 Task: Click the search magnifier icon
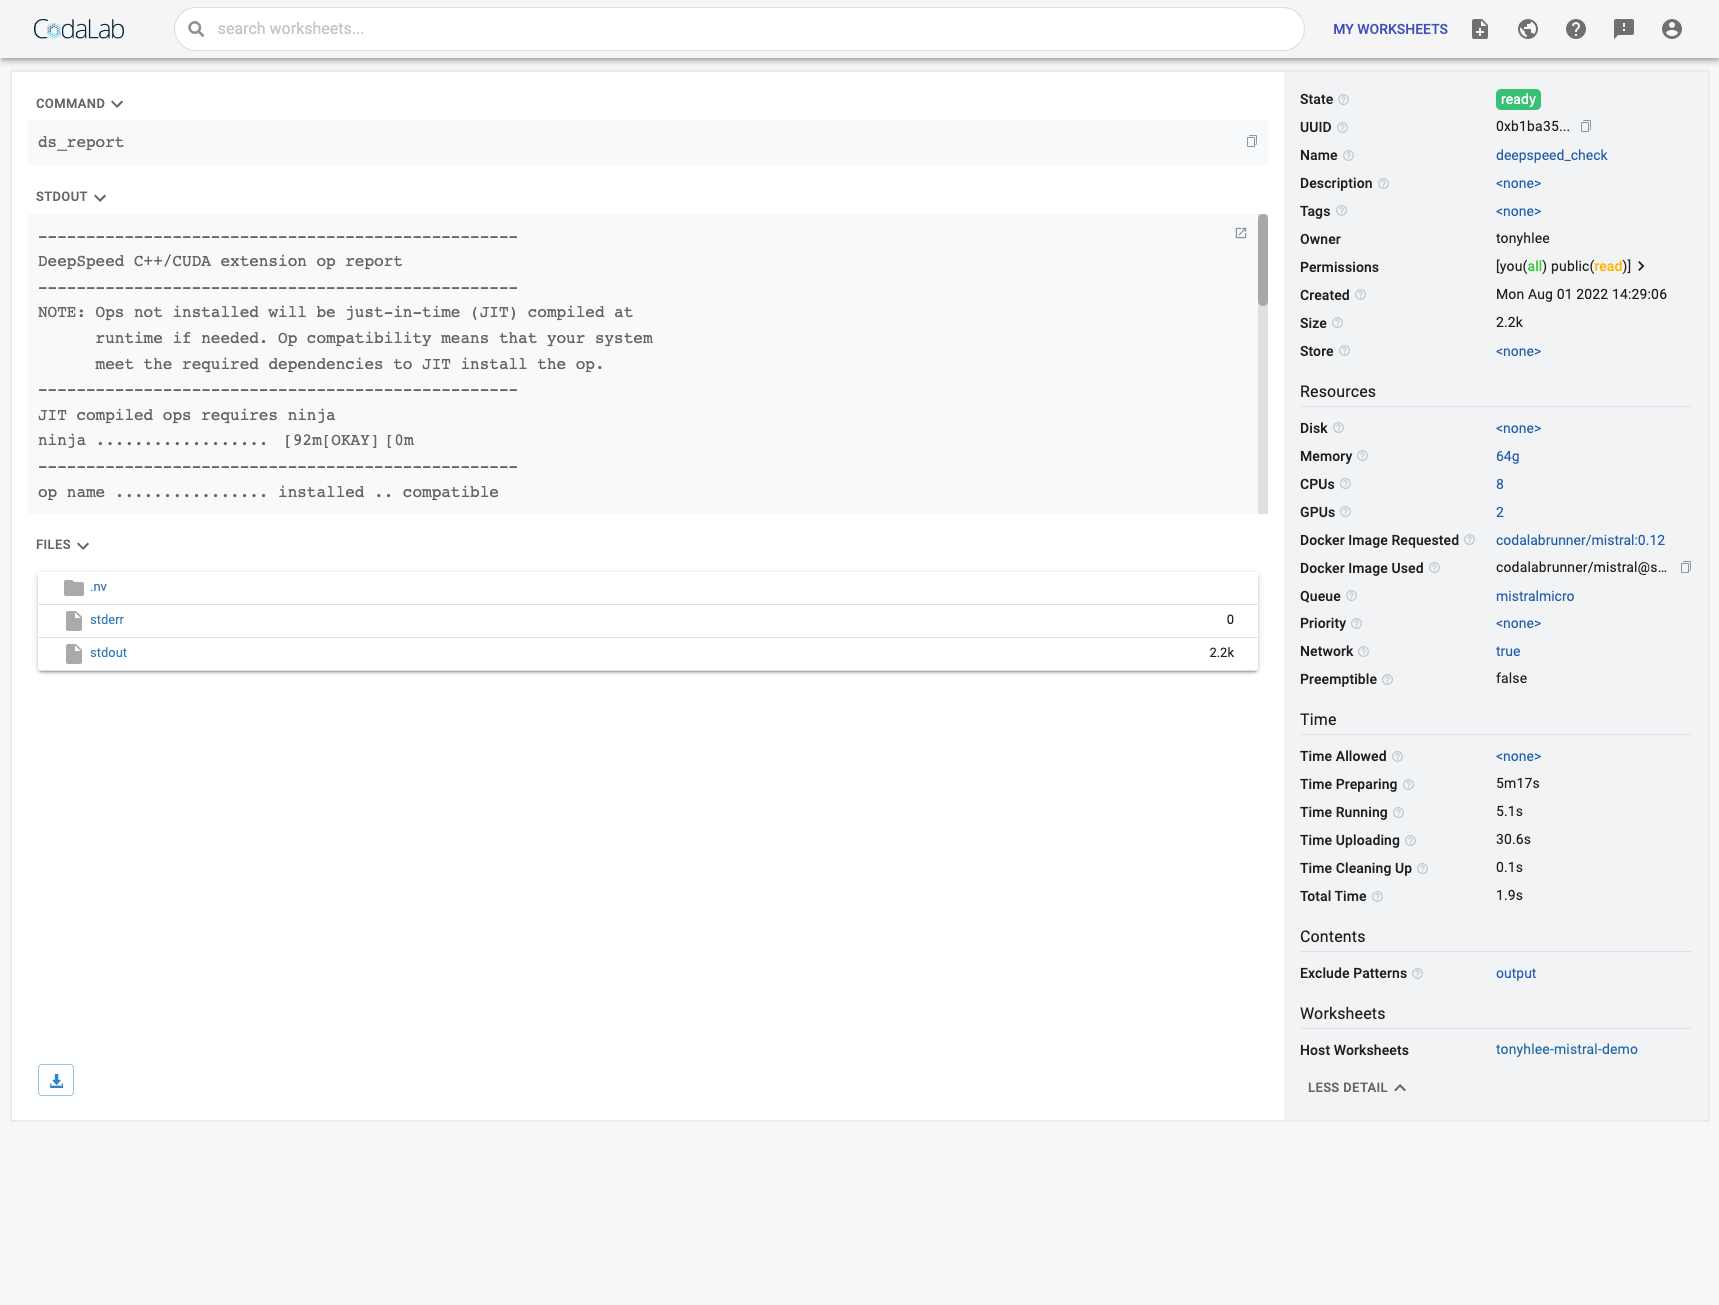click(x=197, y=29)
